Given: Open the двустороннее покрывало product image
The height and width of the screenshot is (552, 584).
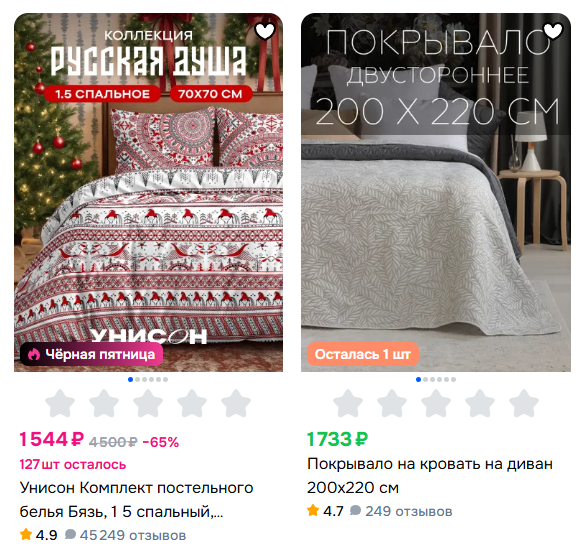Looking at the screenshot, I should pos(436,192).
